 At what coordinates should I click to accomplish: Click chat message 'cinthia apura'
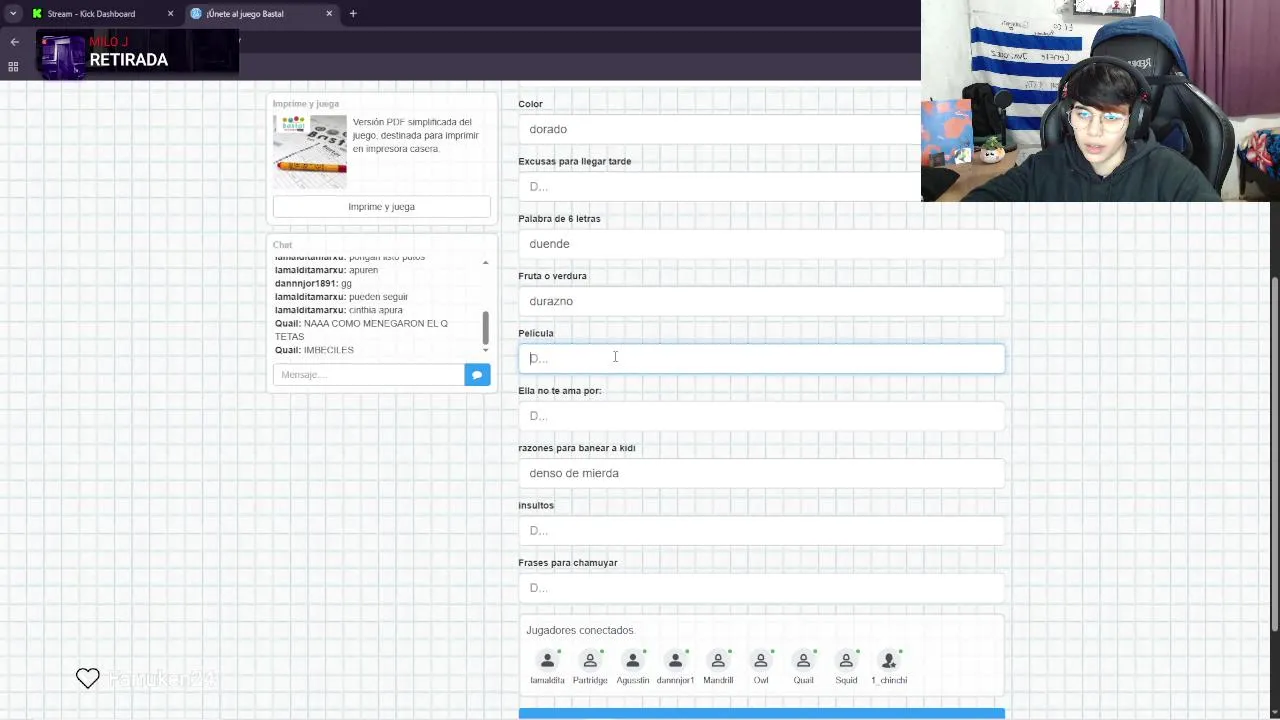coord(375,310)
